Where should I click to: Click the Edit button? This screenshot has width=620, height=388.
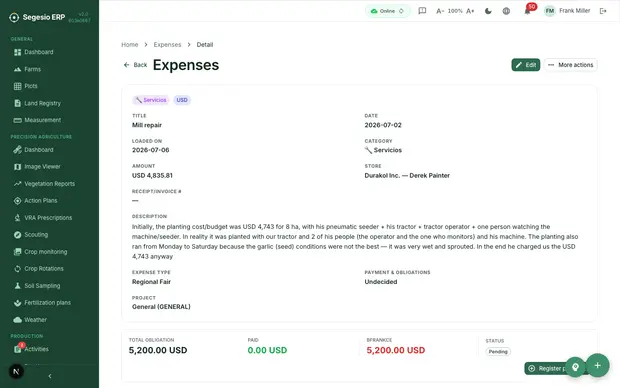[x=525, y=65]
